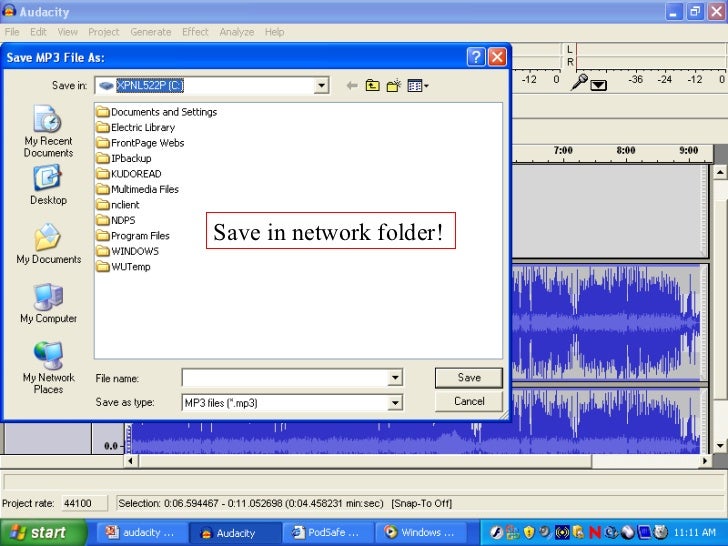Open the Audacity Edit menu
The width and height of the screenshot is (728, 546).
[38, 32]
